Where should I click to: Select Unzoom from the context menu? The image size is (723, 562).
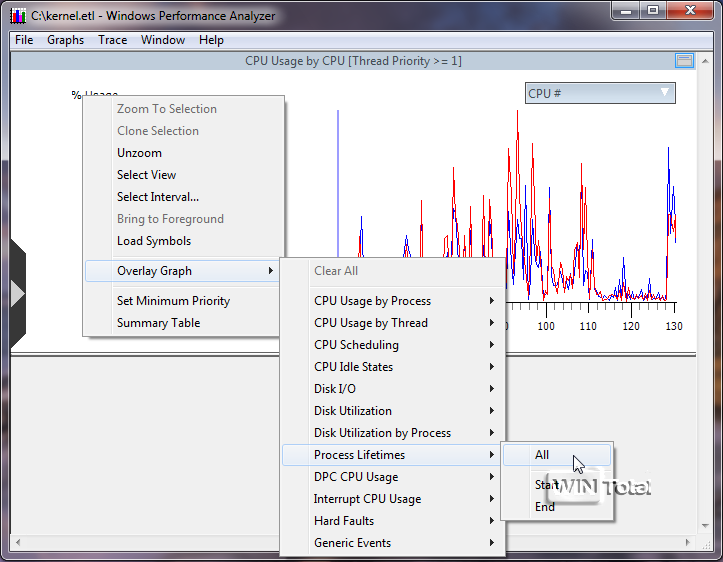click(139, 153)
